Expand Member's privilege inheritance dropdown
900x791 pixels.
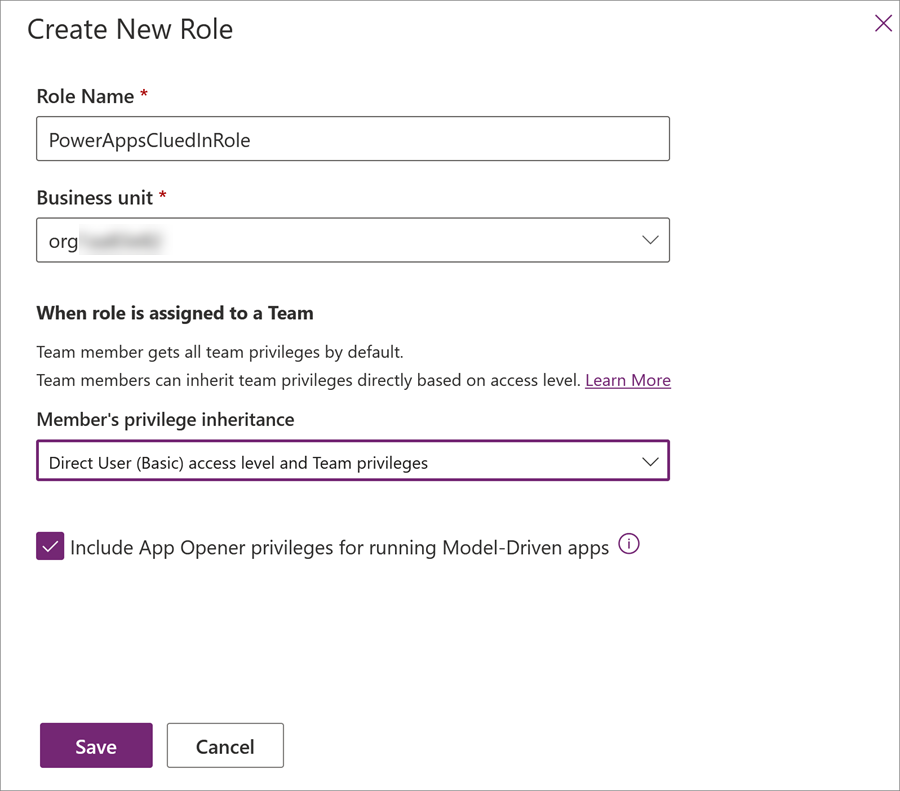[352, 460]
